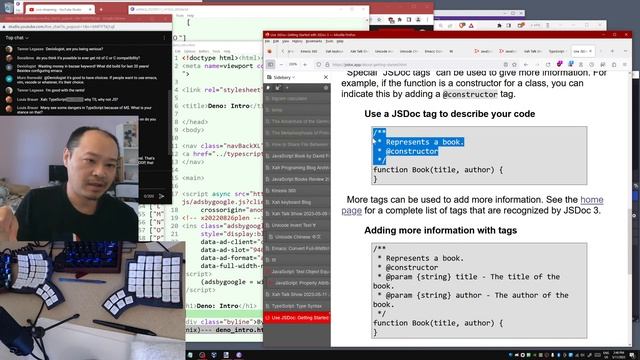Click the Firefox page vertical scrollbar
The image size is (640, 360).
point(631,208)
